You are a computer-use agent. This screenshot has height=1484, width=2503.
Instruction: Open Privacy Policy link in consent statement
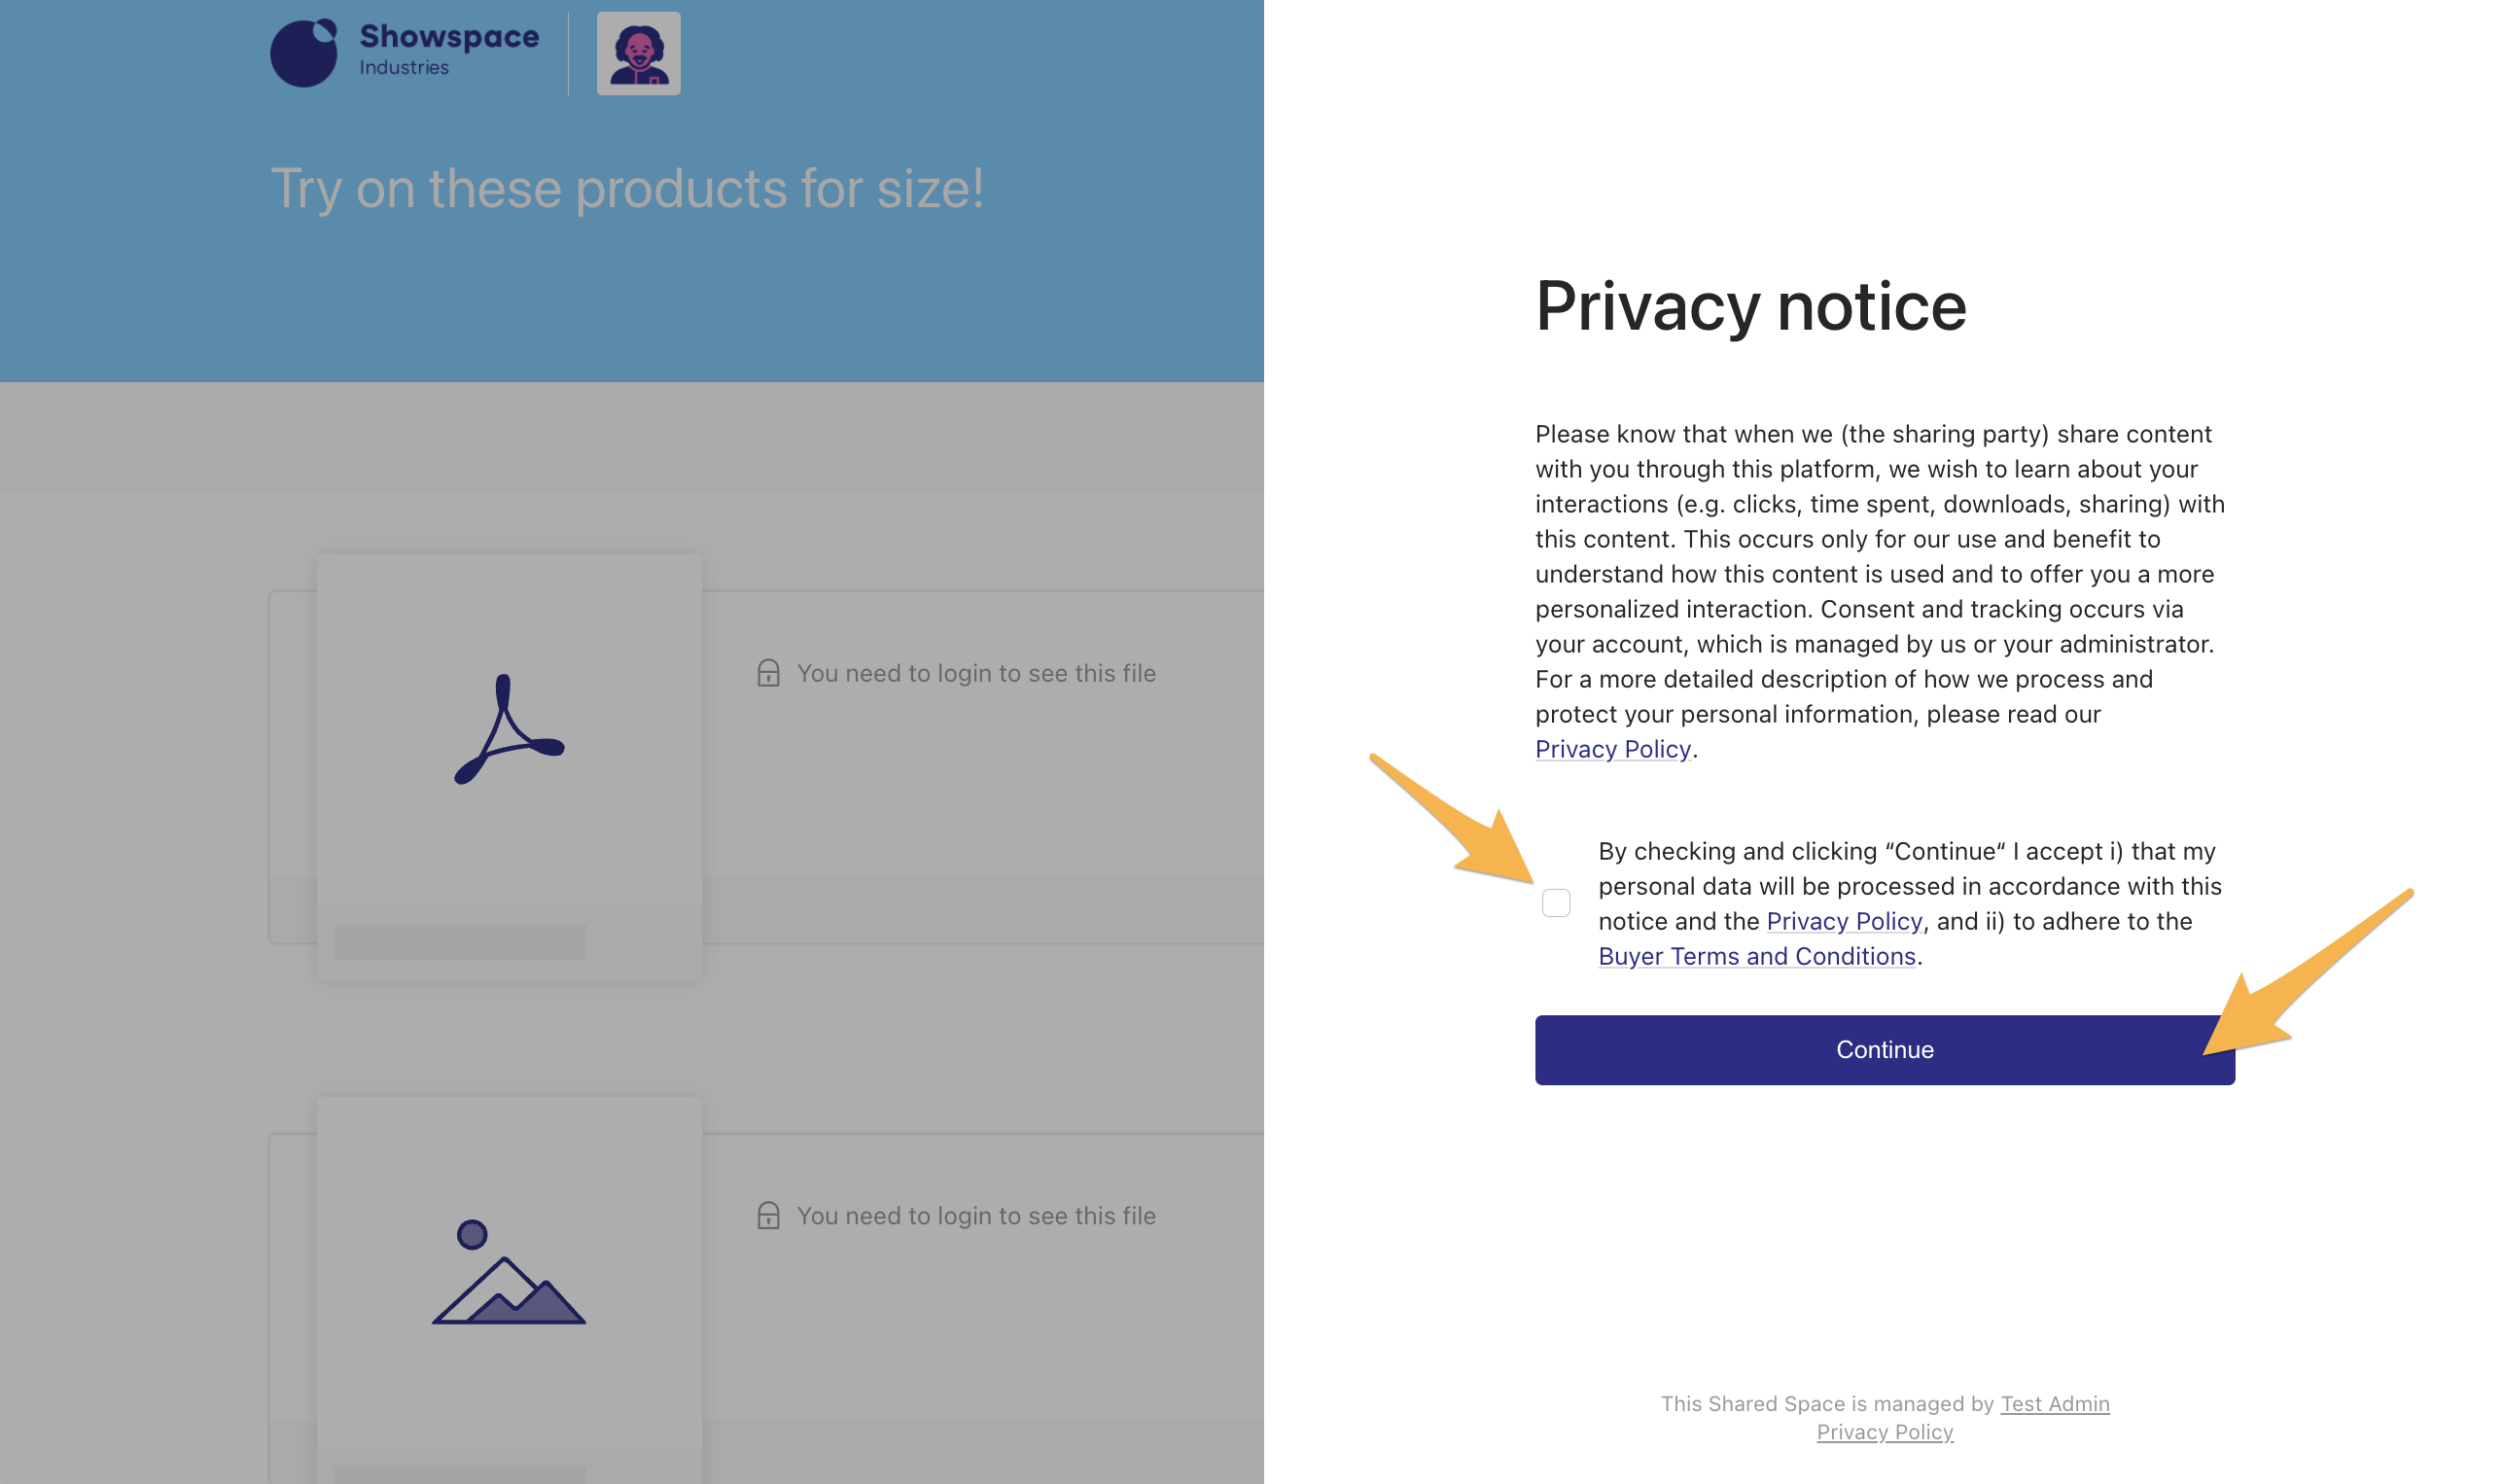click(1844, 921)
